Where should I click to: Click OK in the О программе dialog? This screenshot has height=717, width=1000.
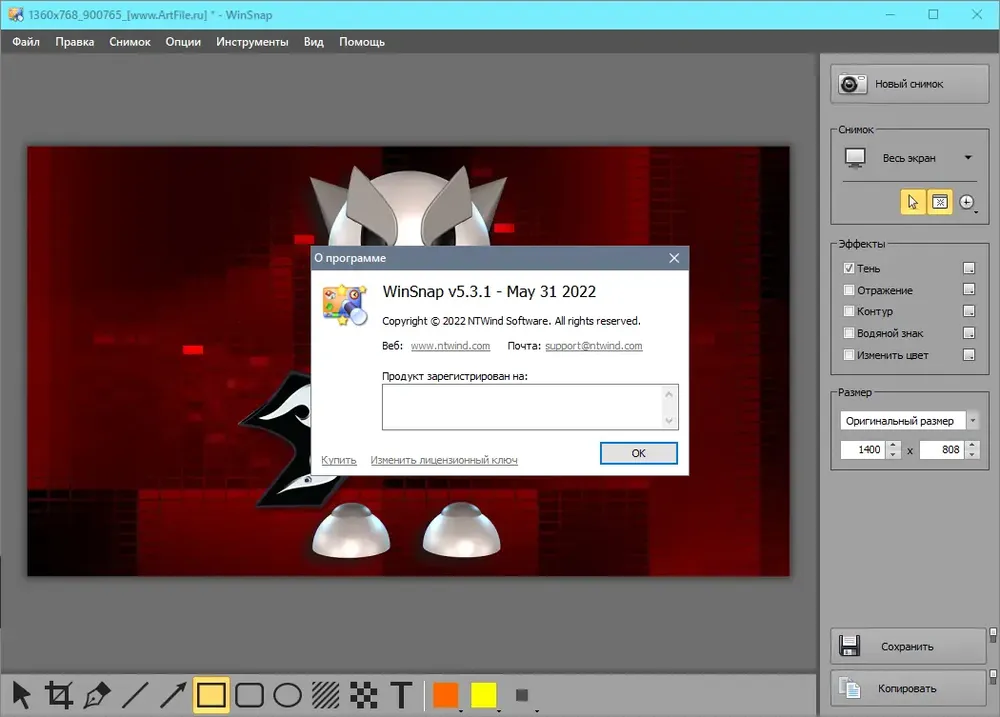pos(638,453)
